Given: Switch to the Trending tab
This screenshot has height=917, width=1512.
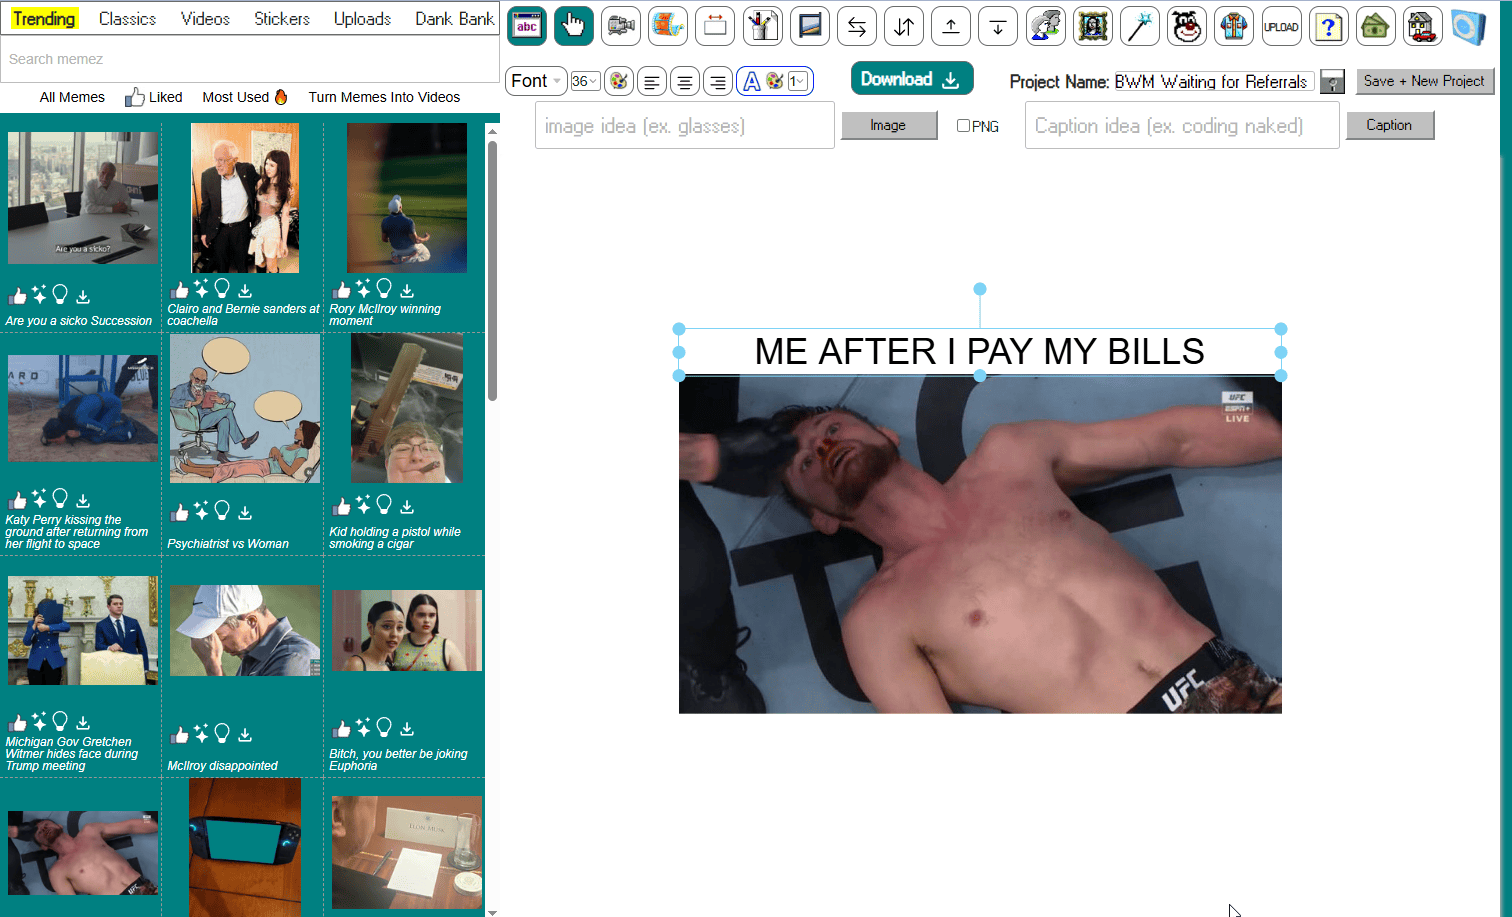Looking at the screenshot, I should pos(44,19).
